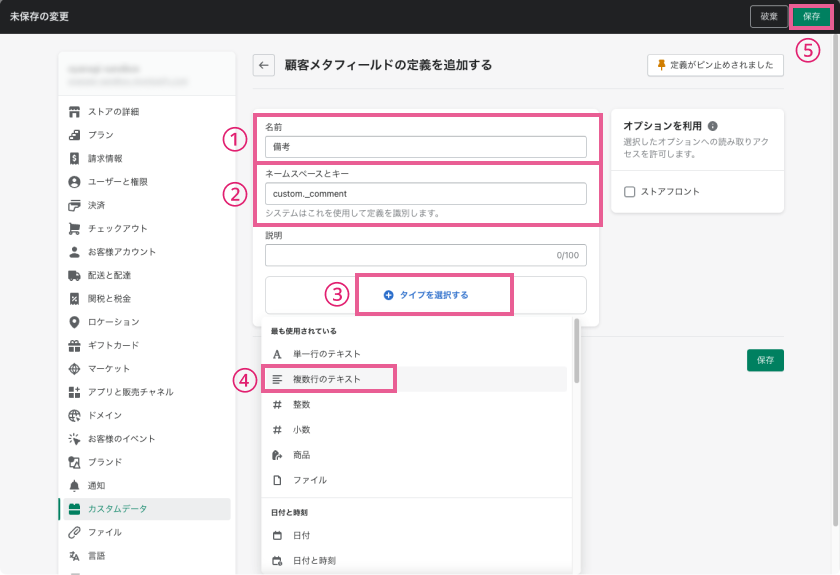Click the back arrow beside page title

(x=264, y=65)
